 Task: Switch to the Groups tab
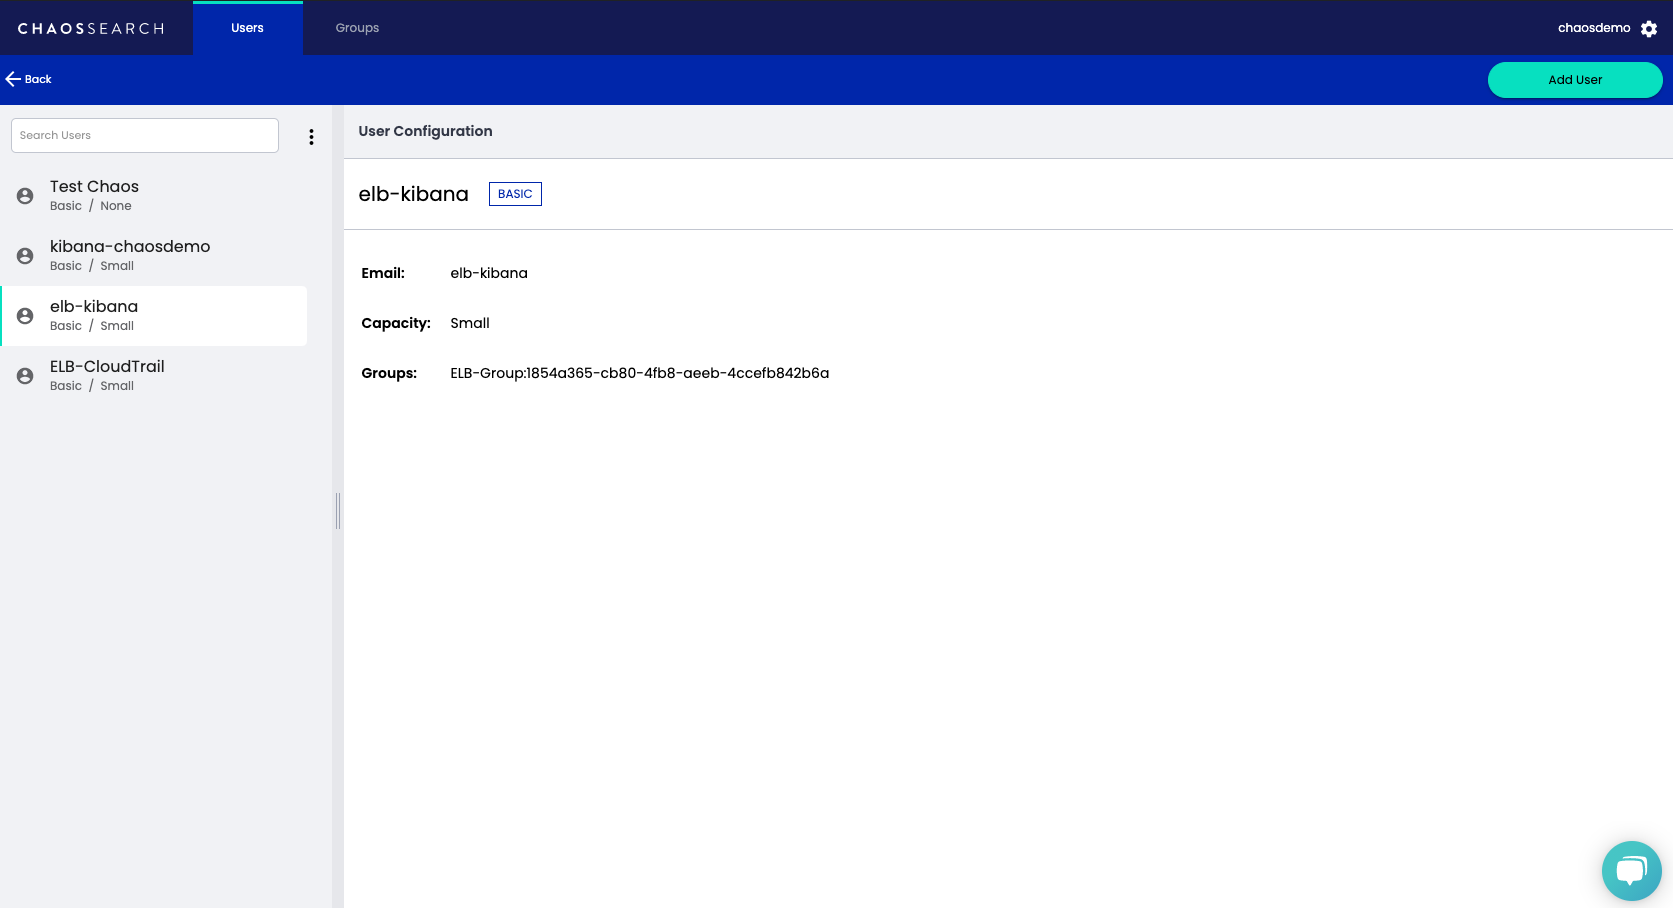357,28
